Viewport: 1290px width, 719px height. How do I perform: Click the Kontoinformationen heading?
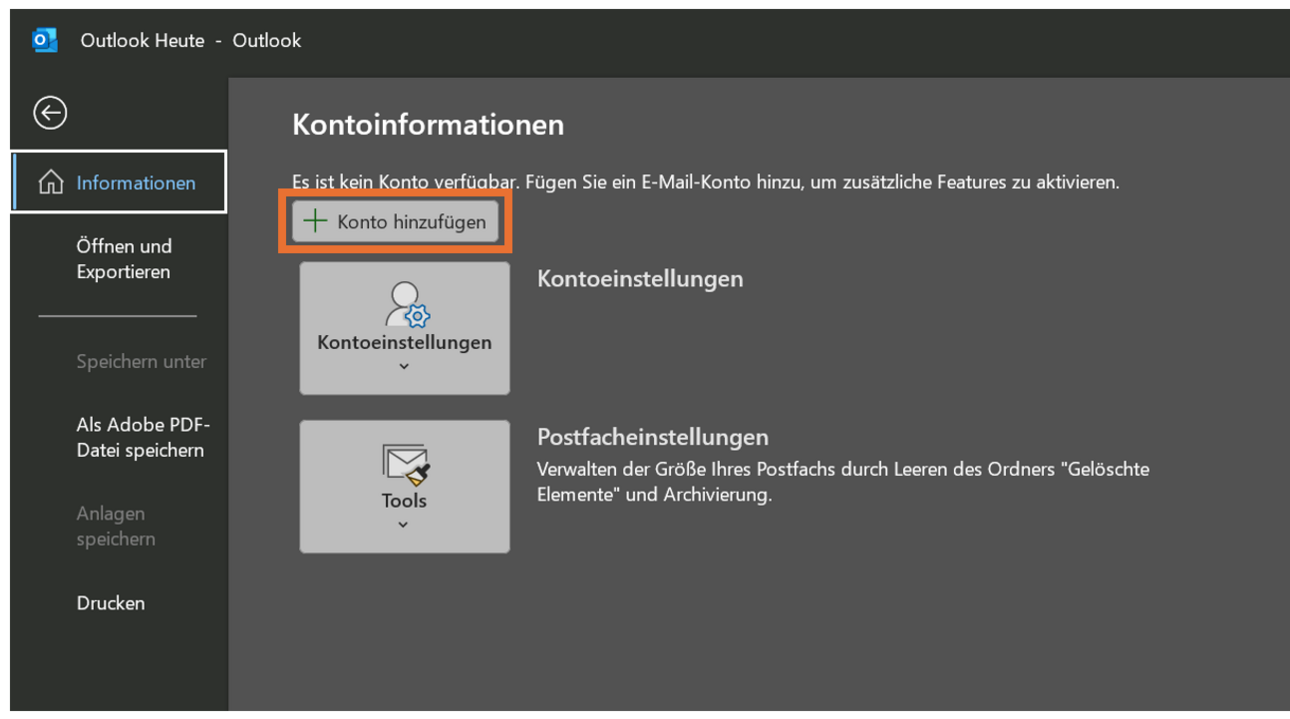pos(428,125)
